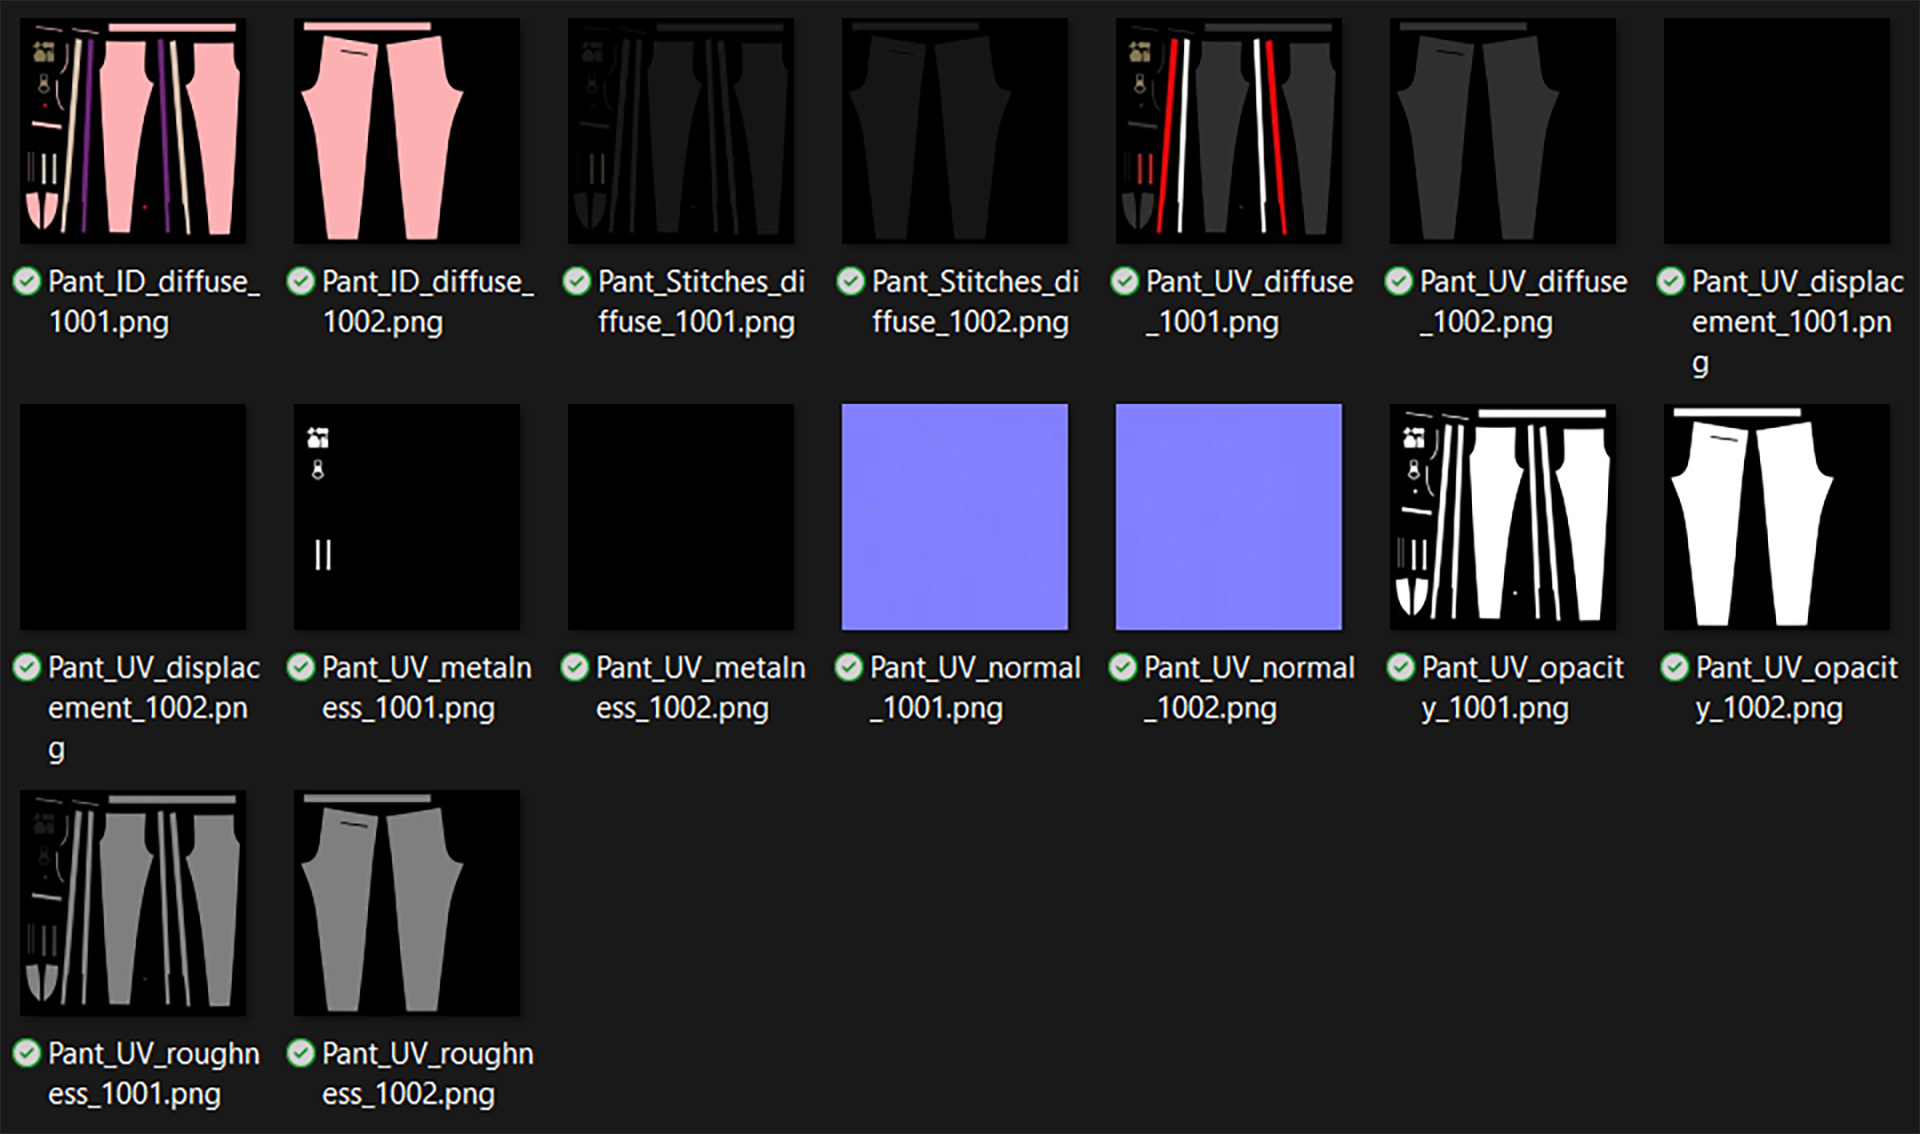The height and width of the screenshot is (1134, 1920).
Task: Select the Pant_Stitches_diffuse_1001.png thumbnail
Action: [x=681, y=131]
